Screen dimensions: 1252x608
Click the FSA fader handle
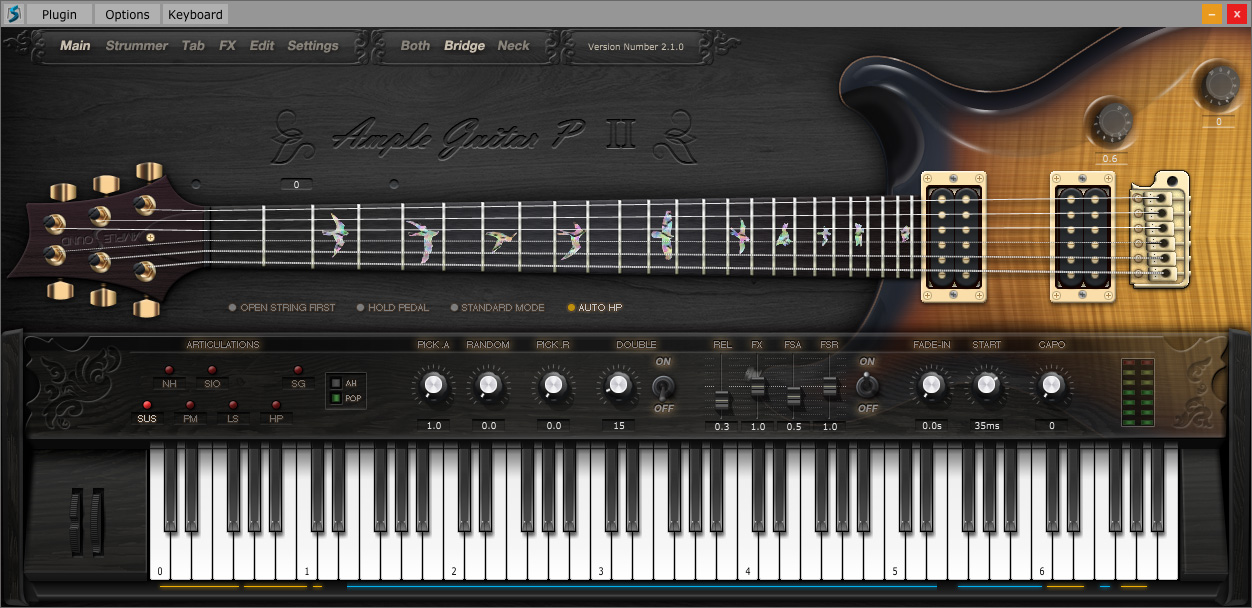click(x=793, y=397)
